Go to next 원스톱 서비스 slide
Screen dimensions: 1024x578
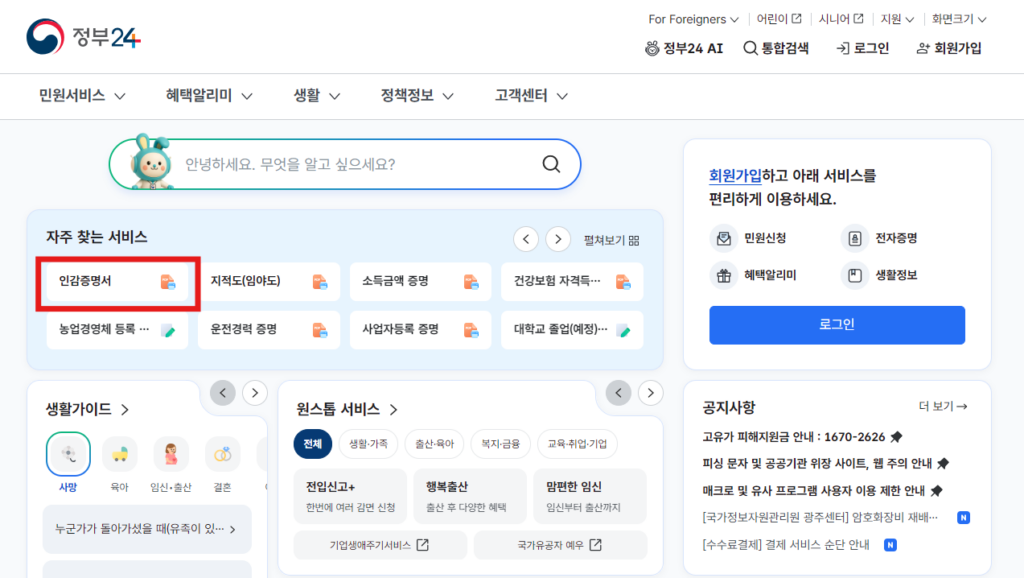[650, 393]
